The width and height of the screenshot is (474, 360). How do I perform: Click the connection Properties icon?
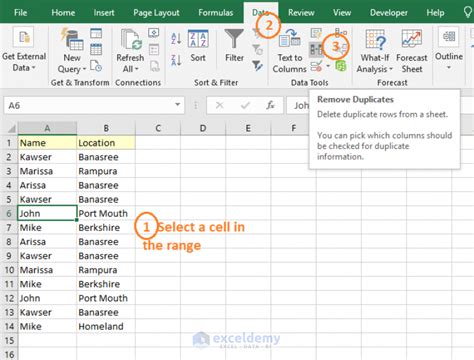click(154, 50)
